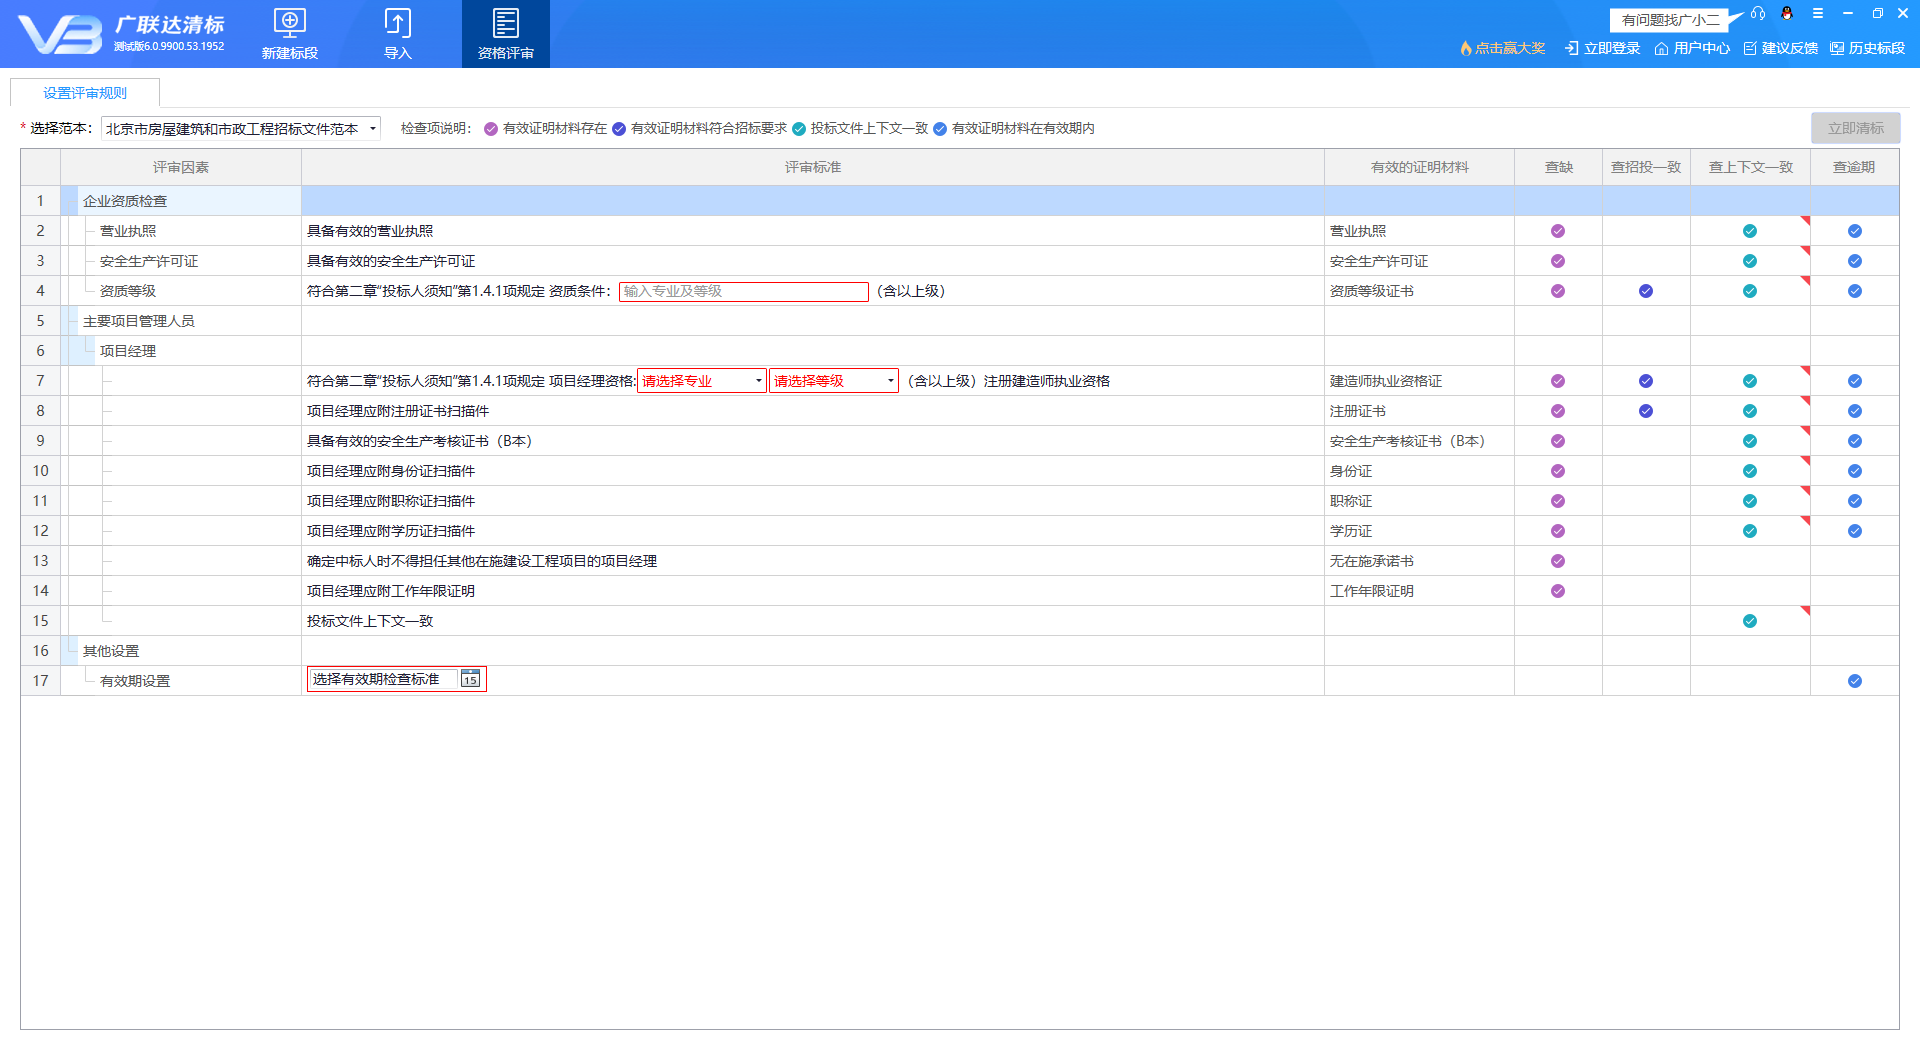
Task: Open the 资格评审 toolbar icon
Action: [506, 34]
